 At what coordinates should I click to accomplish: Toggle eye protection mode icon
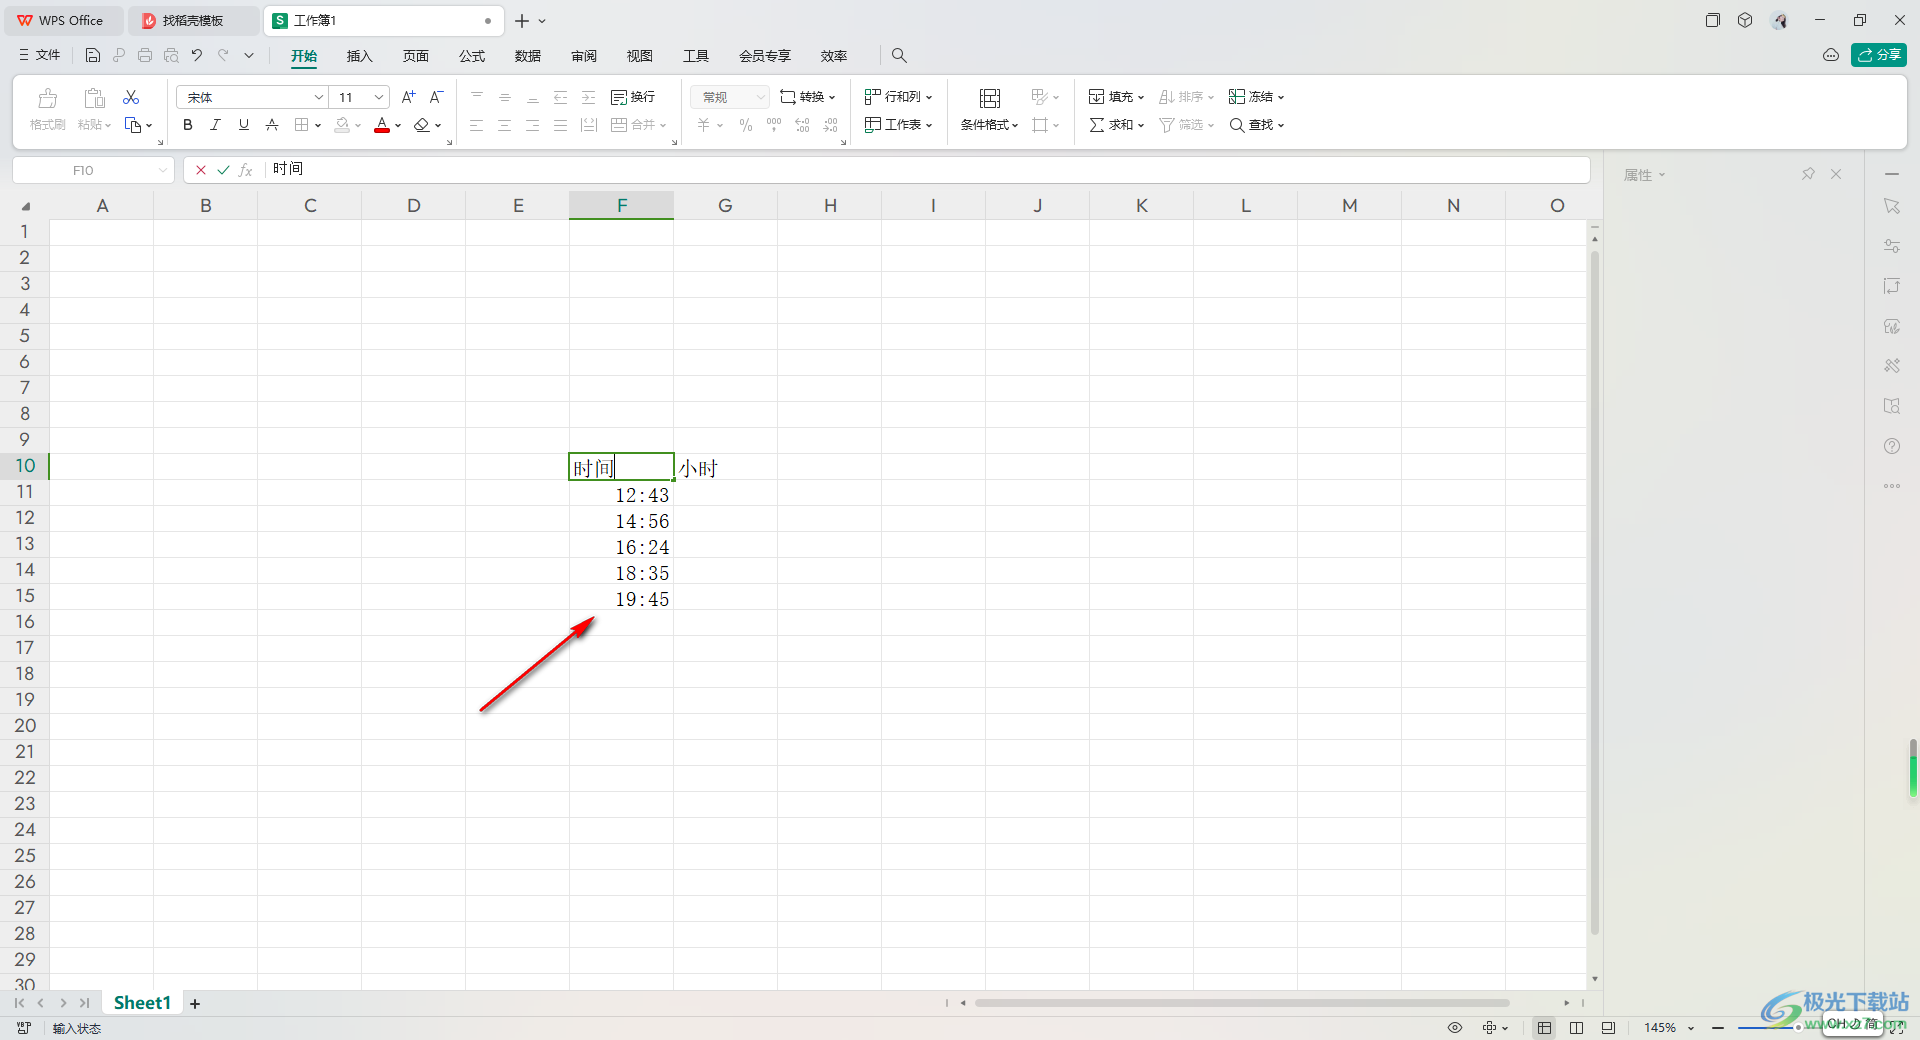pyautogui.click(x=1455, y=1028)
